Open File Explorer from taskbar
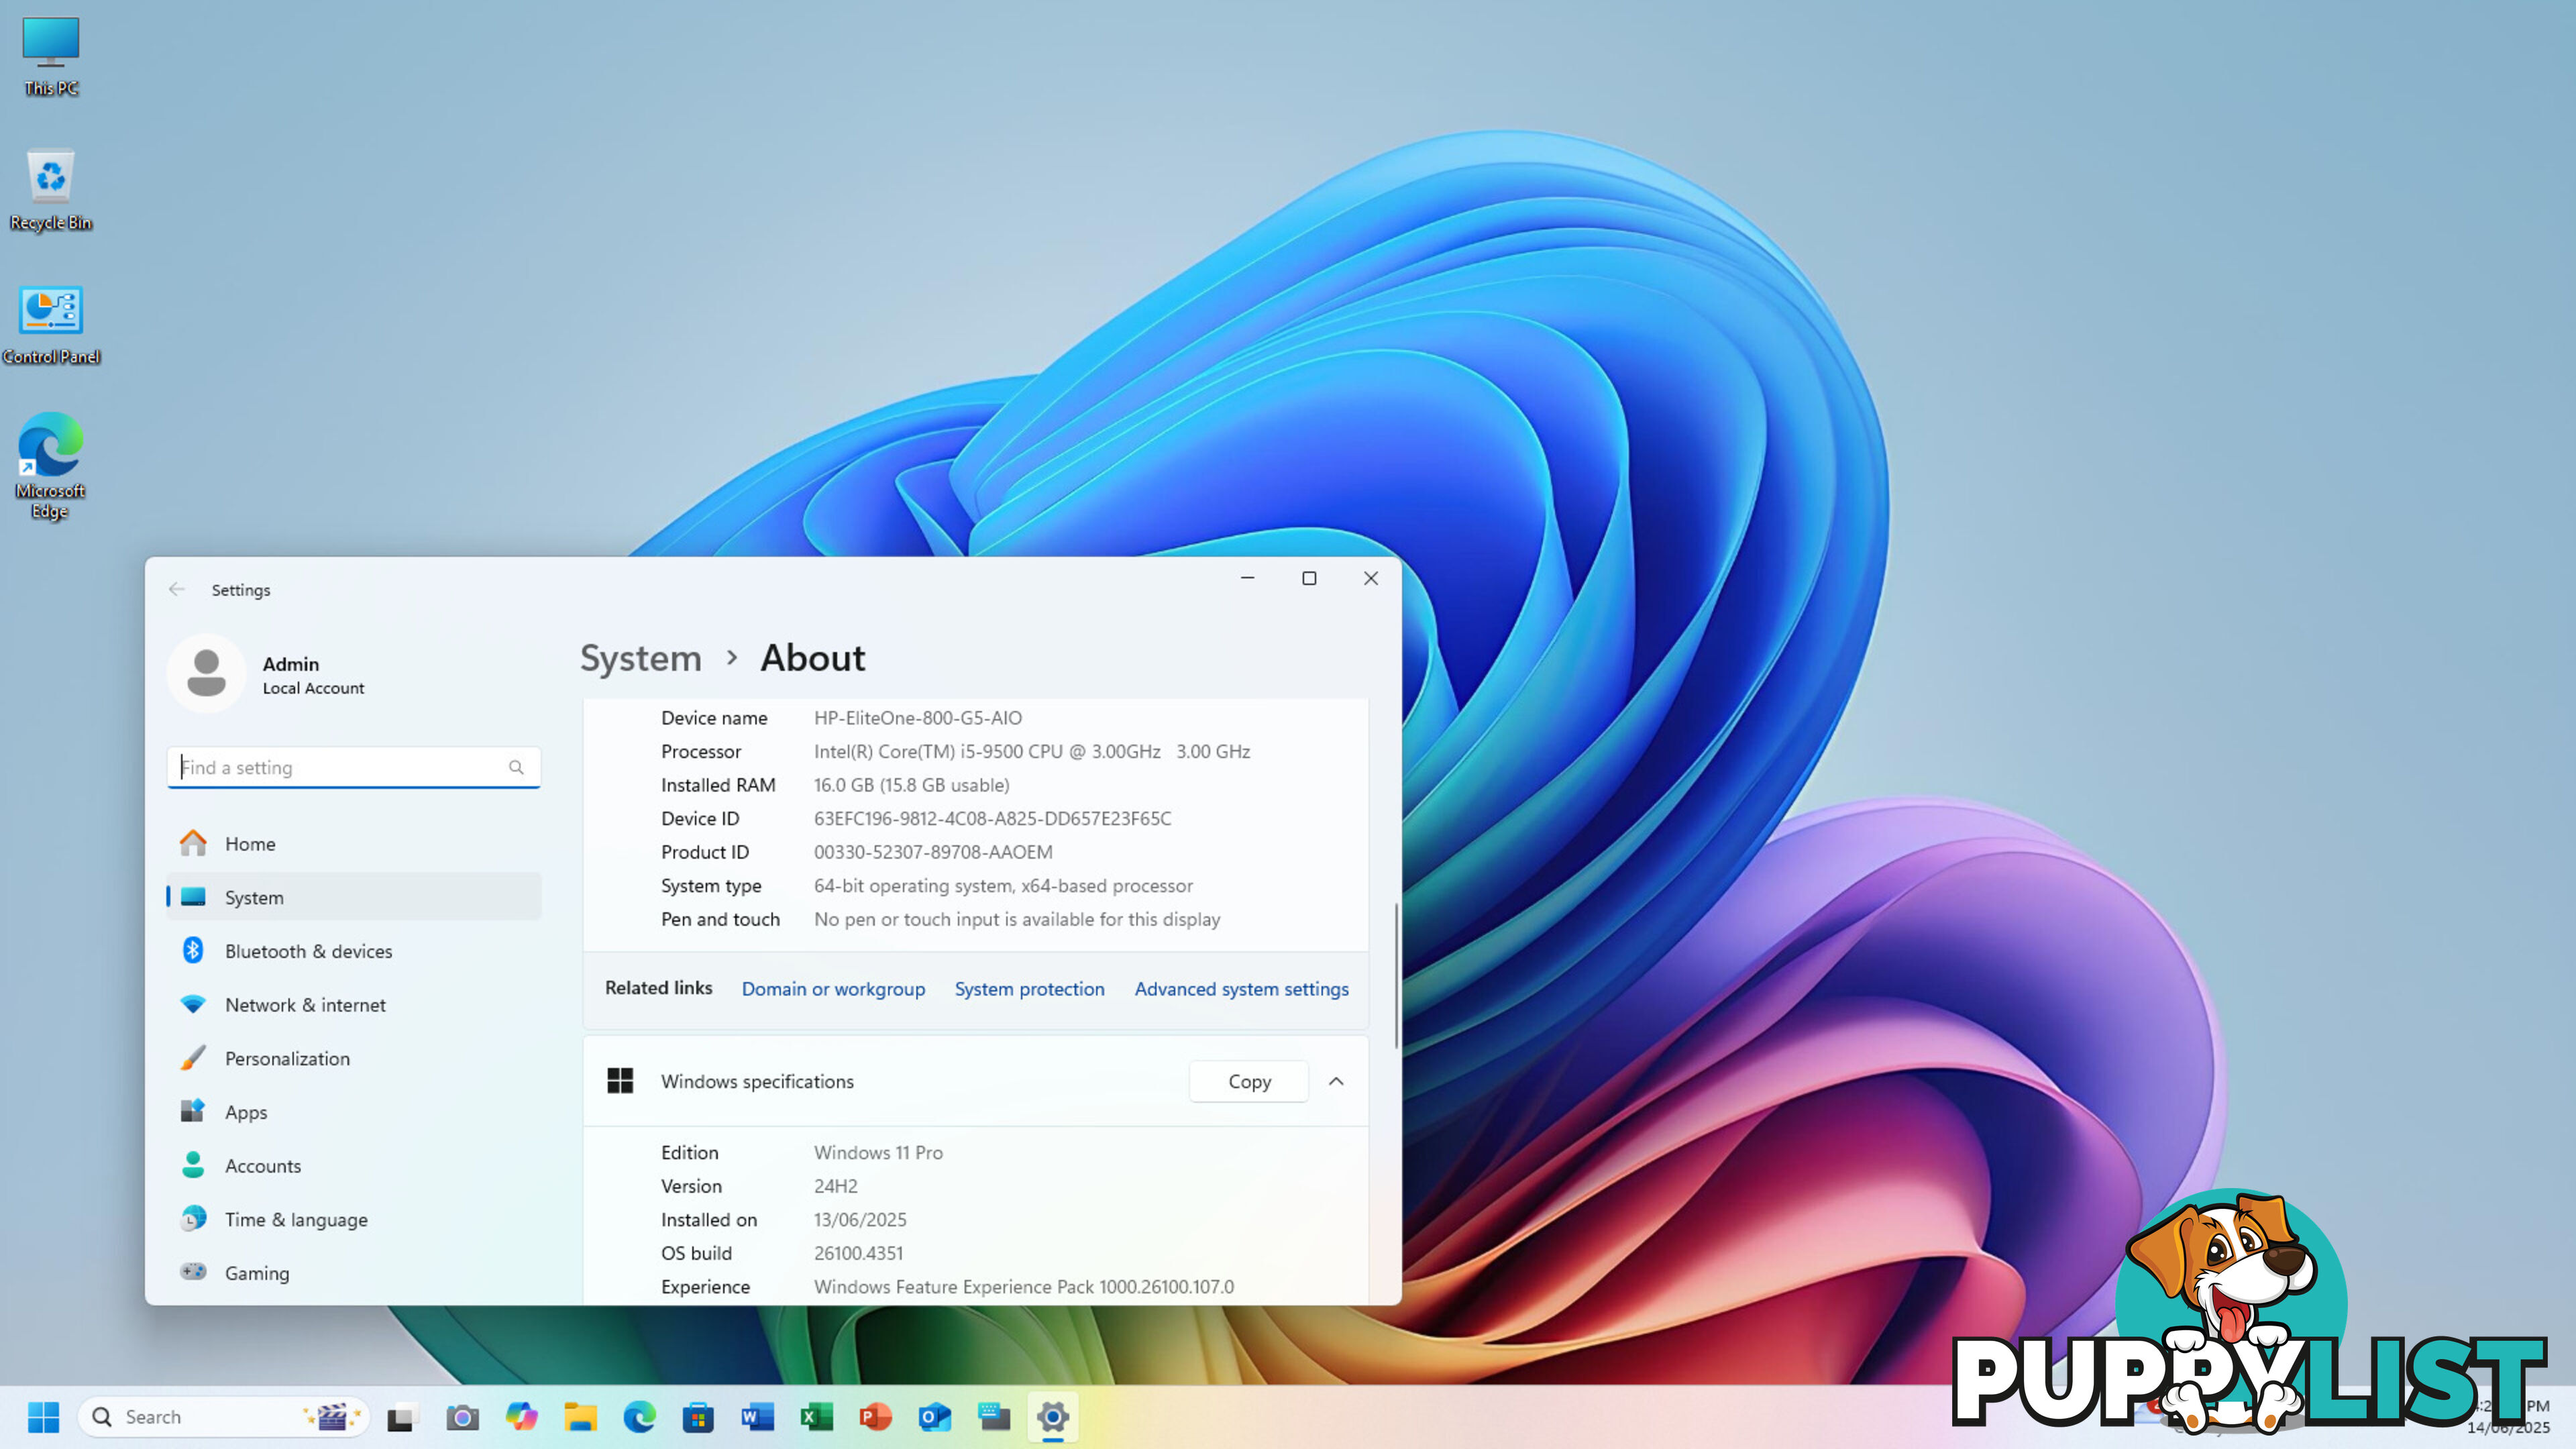Screen dimensions: 2576x1449 click(580, 1417)
